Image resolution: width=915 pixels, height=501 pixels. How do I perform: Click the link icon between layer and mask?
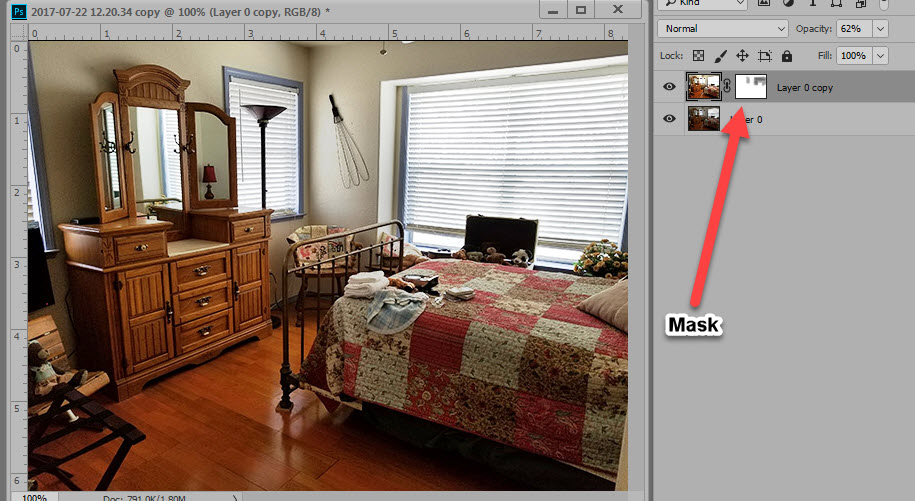pos(727,87)
